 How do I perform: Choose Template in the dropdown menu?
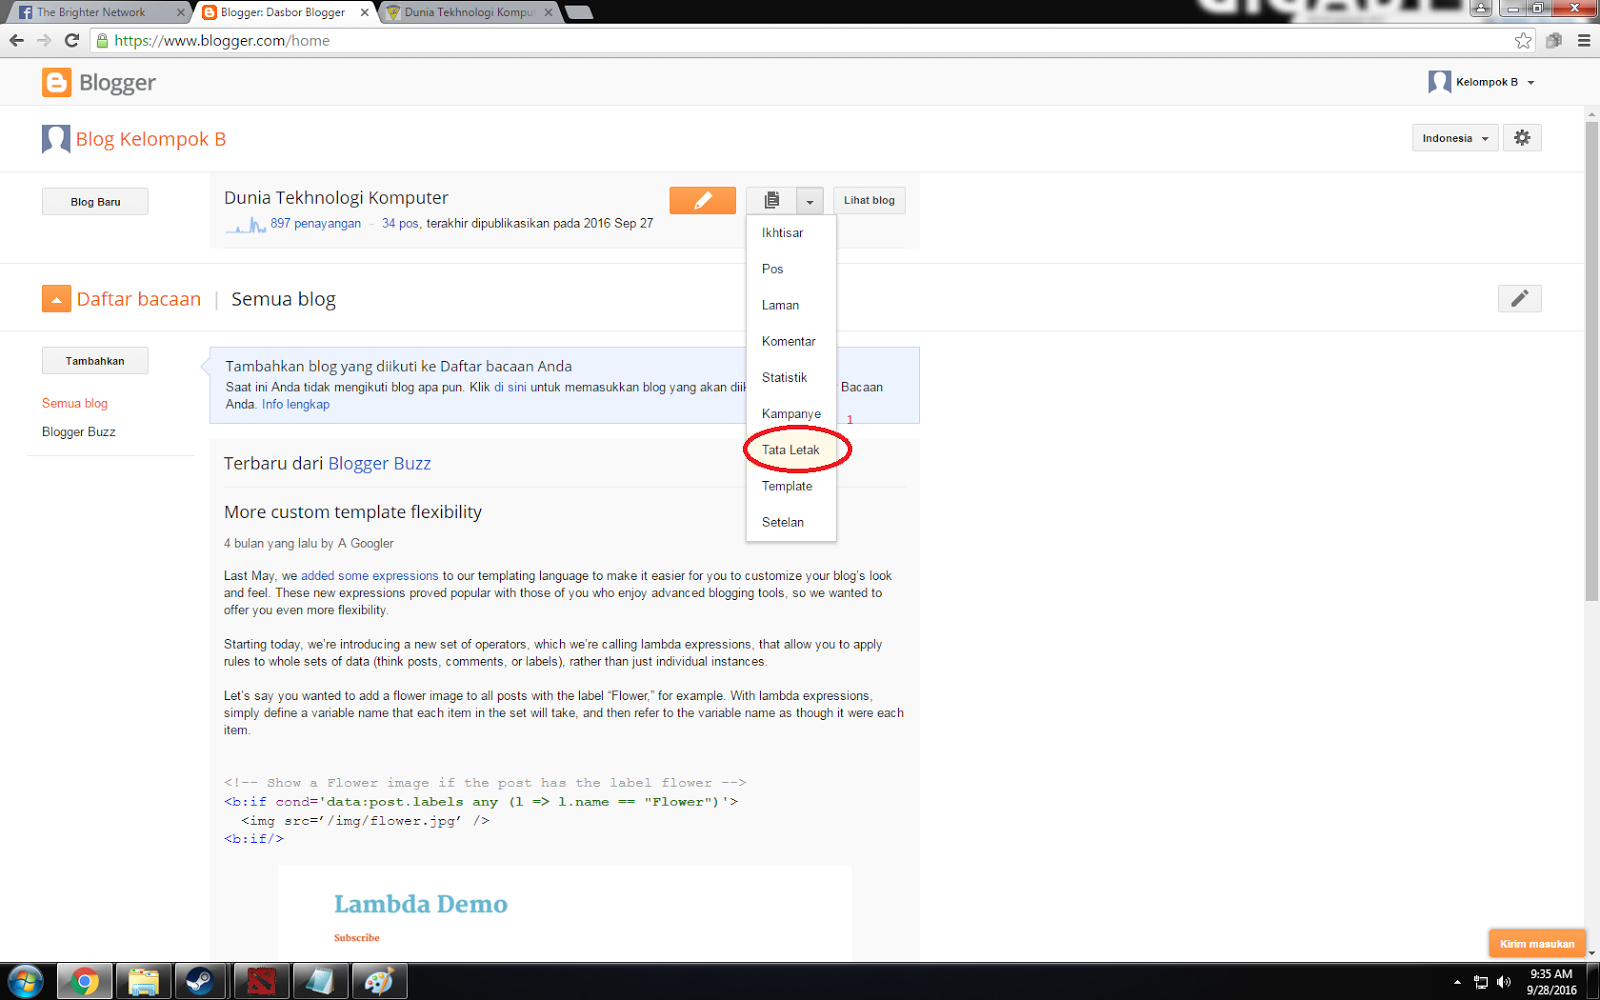[791, 486]
